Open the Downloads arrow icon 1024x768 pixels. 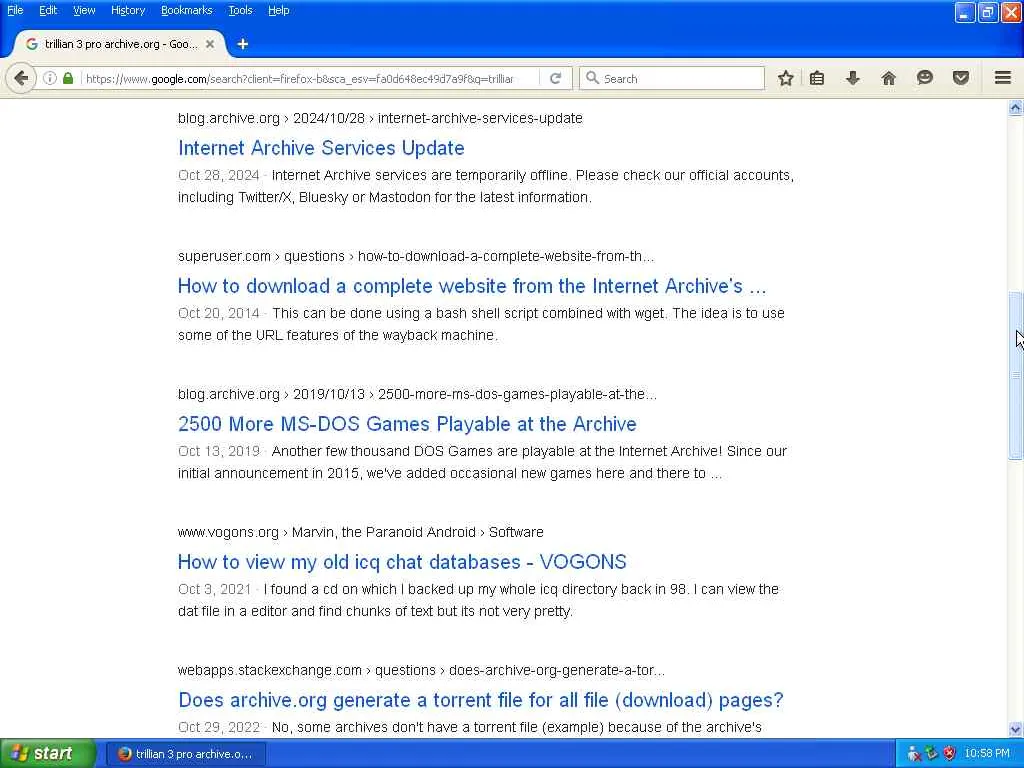tap(853, 78)
